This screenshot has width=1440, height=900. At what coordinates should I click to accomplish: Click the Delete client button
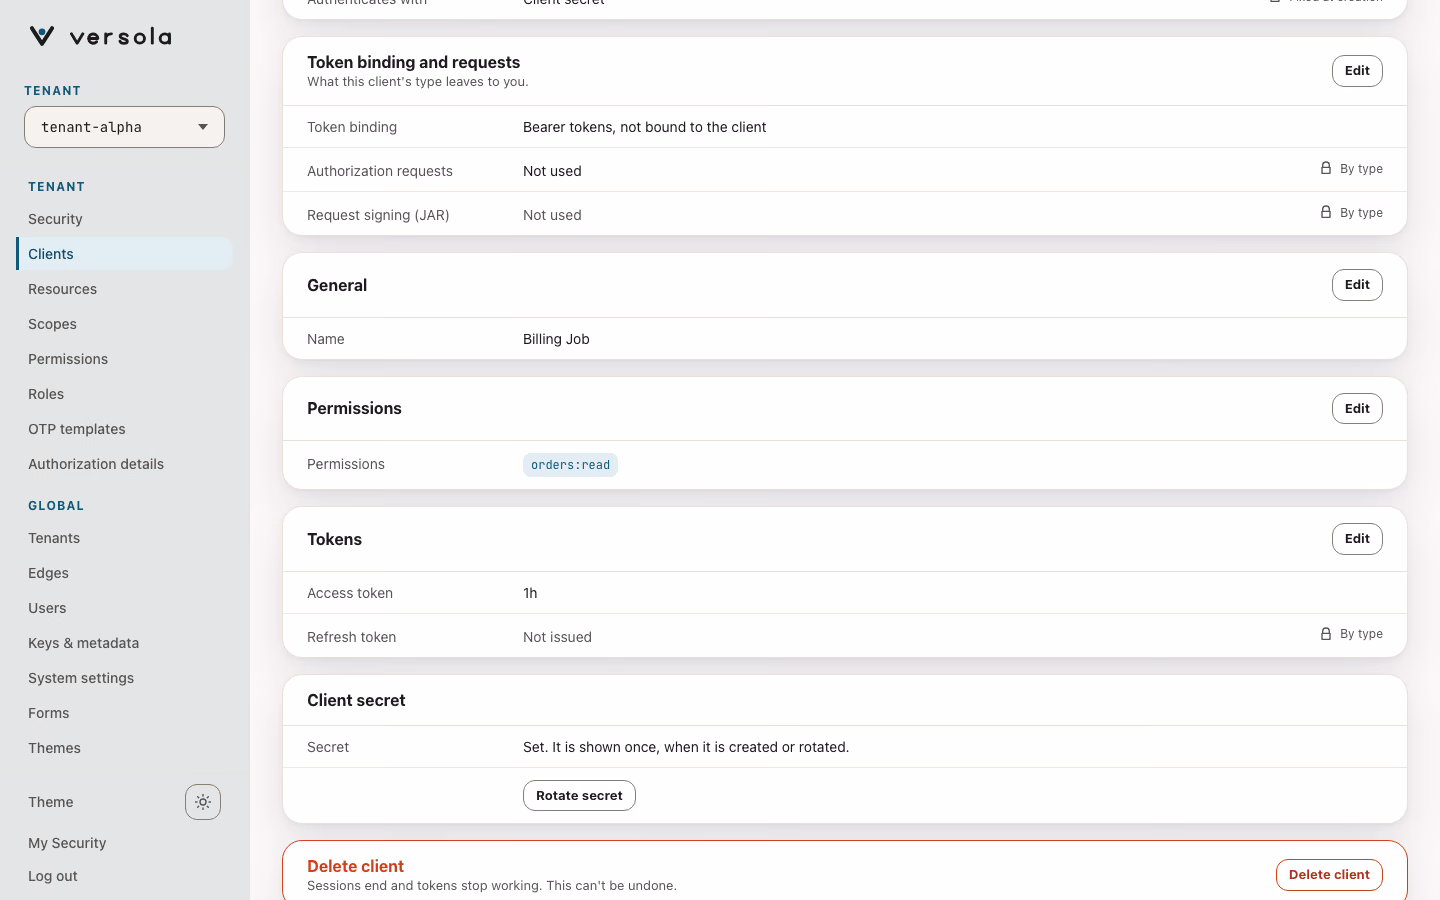coord(1329,875)
